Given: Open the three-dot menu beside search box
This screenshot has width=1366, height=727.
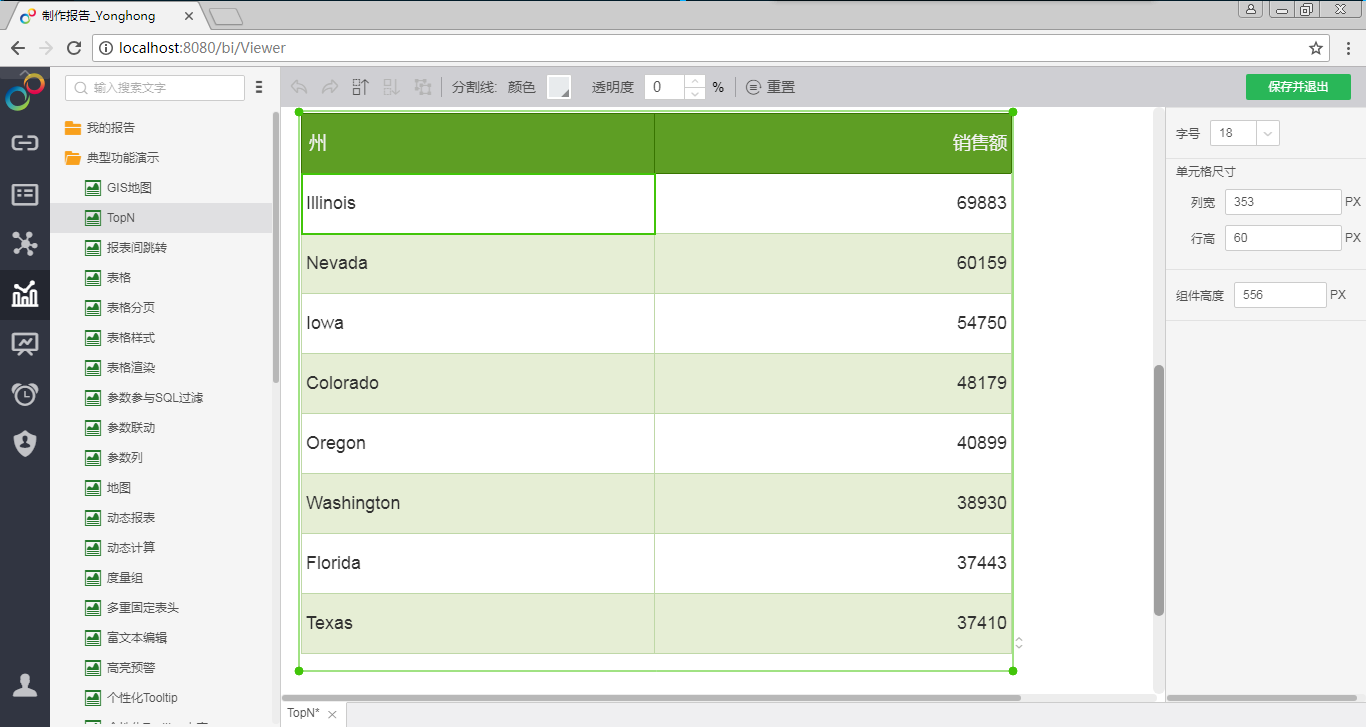Looking at the screenshot, I should [x=259, y=88].
